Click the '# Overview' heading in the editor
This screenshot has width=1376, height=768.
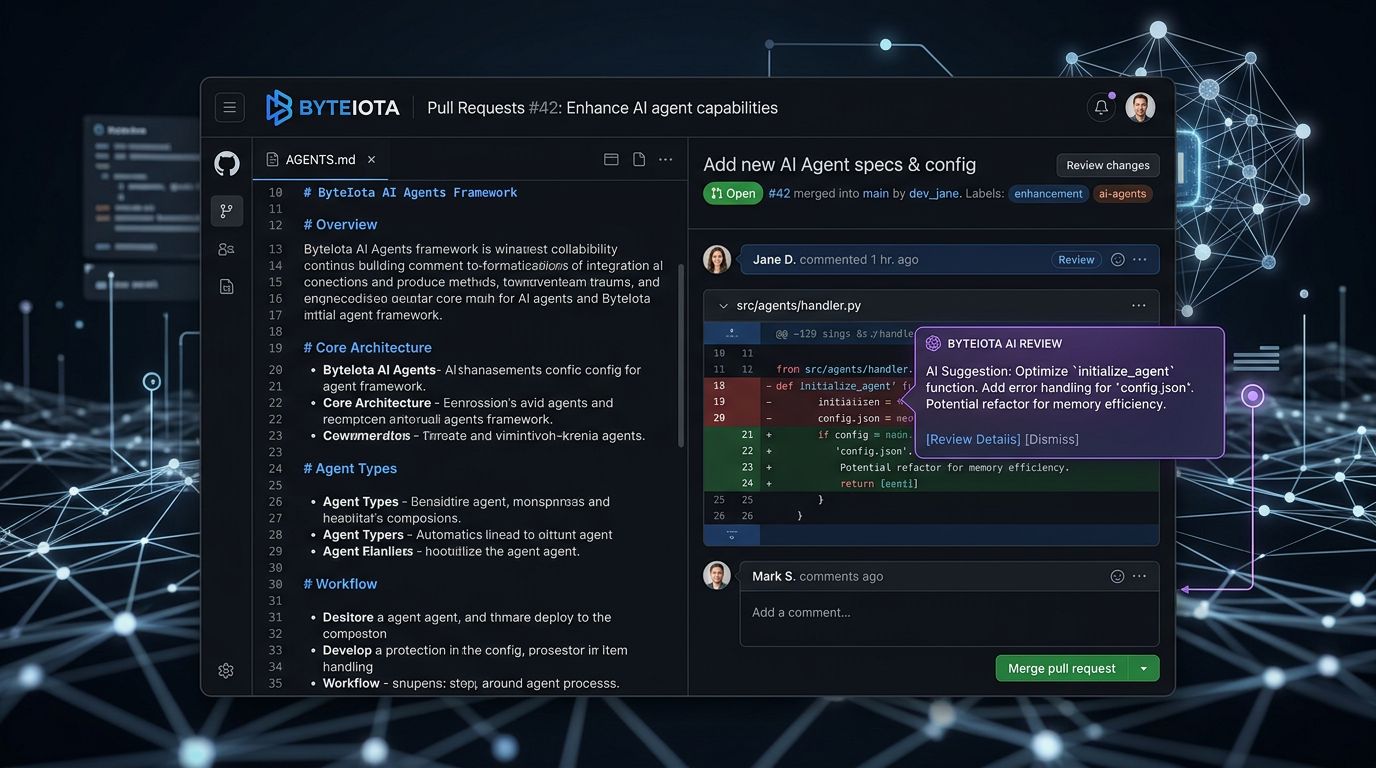coord(340,225)
